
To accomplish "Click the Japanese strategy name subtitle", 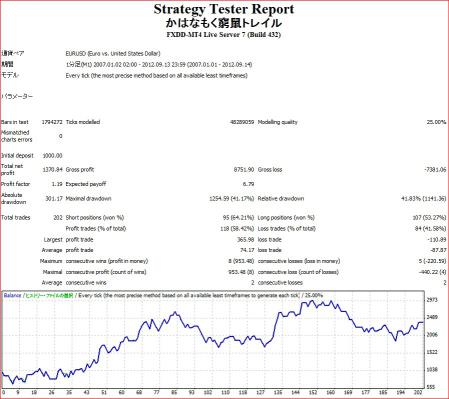I will (224, 23).
